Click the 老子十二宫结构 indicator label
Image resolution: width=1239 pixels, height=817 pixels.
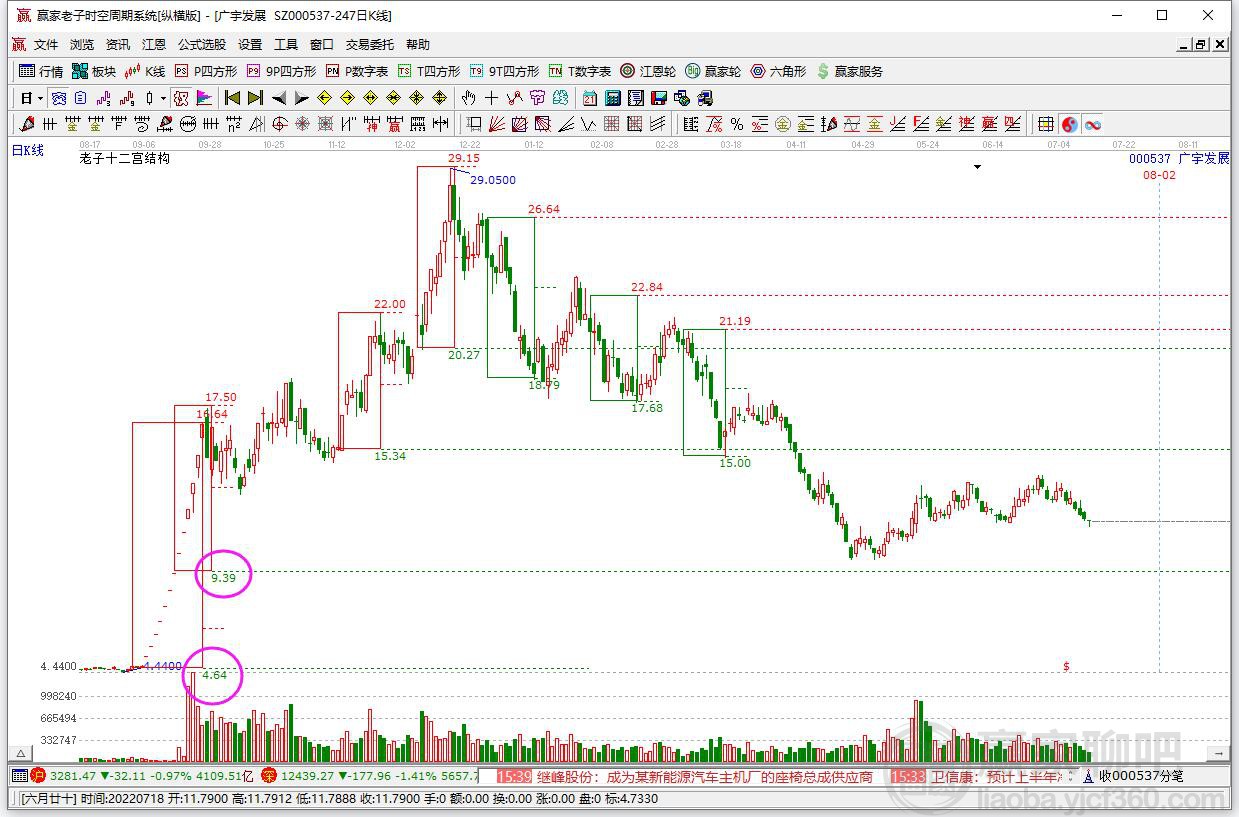[x=125, y=159]
